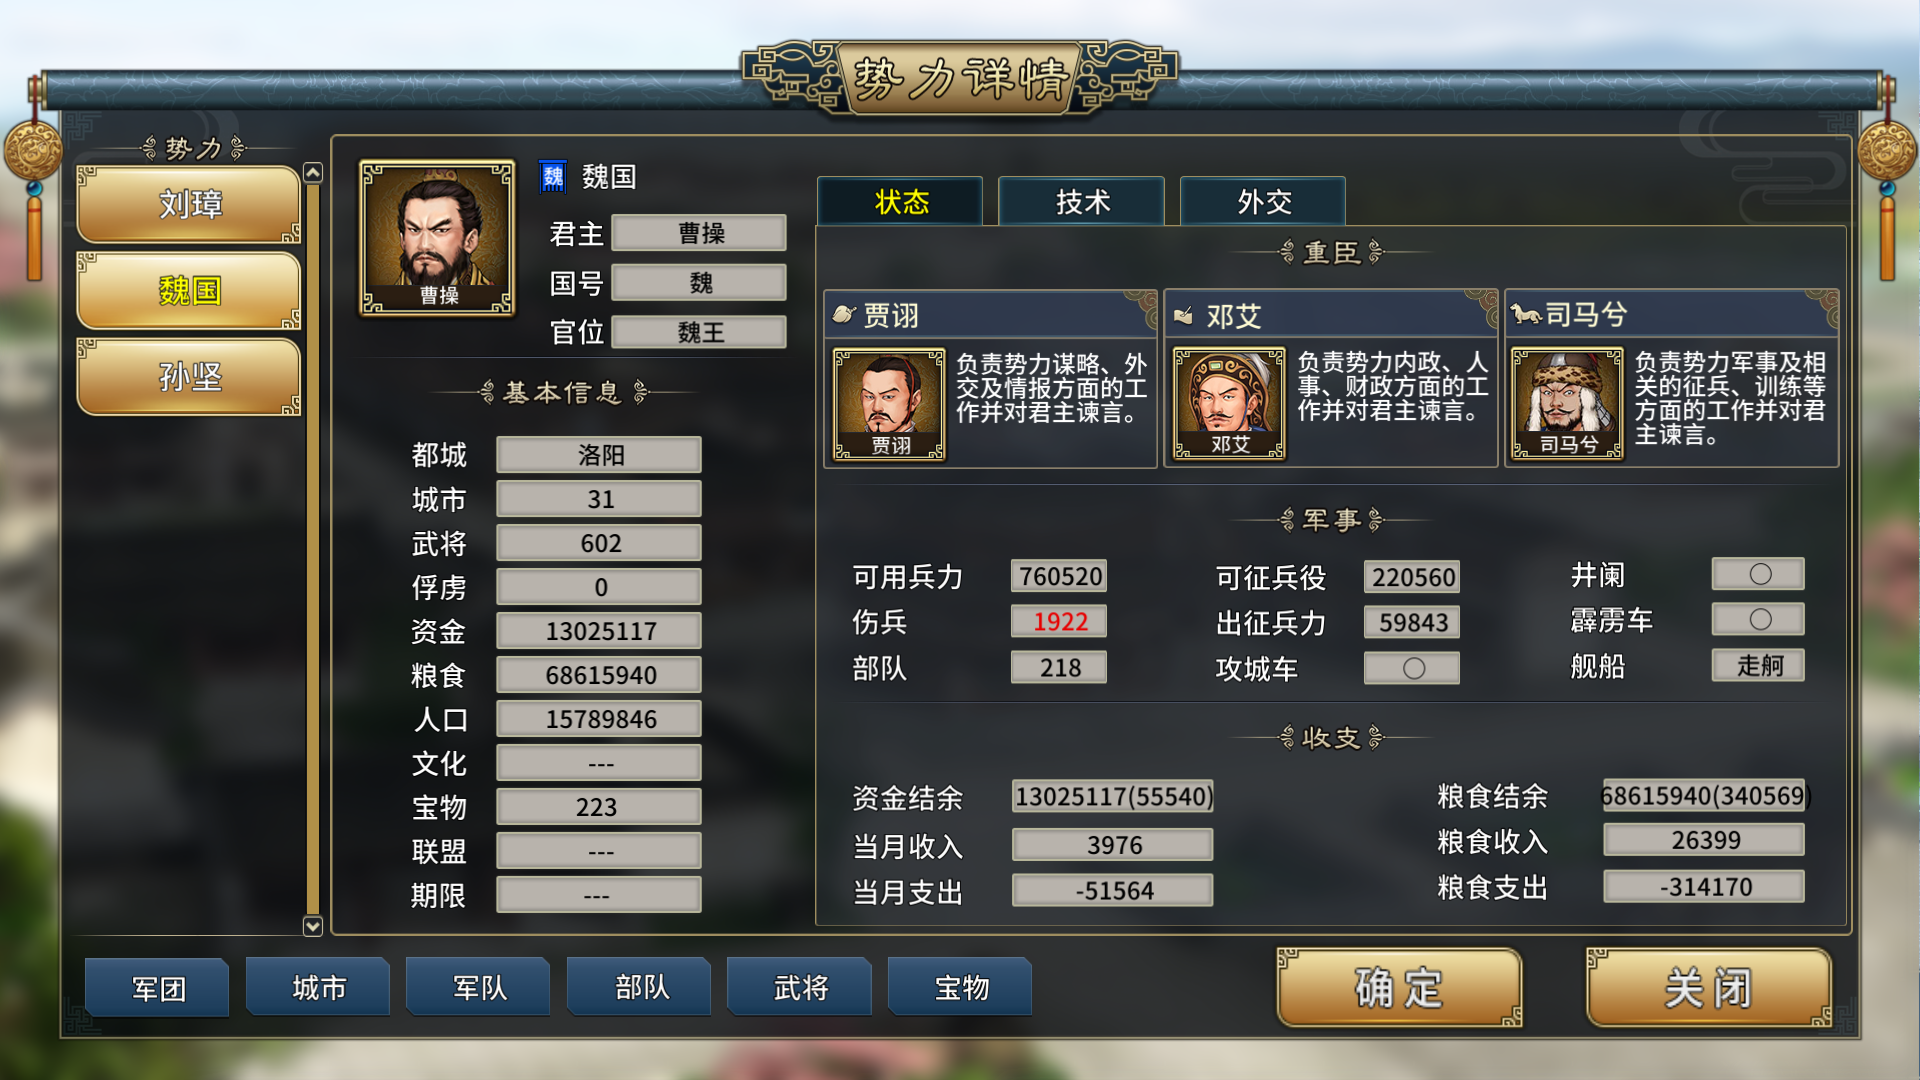Switch to the 技术 tab
Image resolution: width=1920 pixels, height=1080 pixels.
click(x=1082, y=202)
